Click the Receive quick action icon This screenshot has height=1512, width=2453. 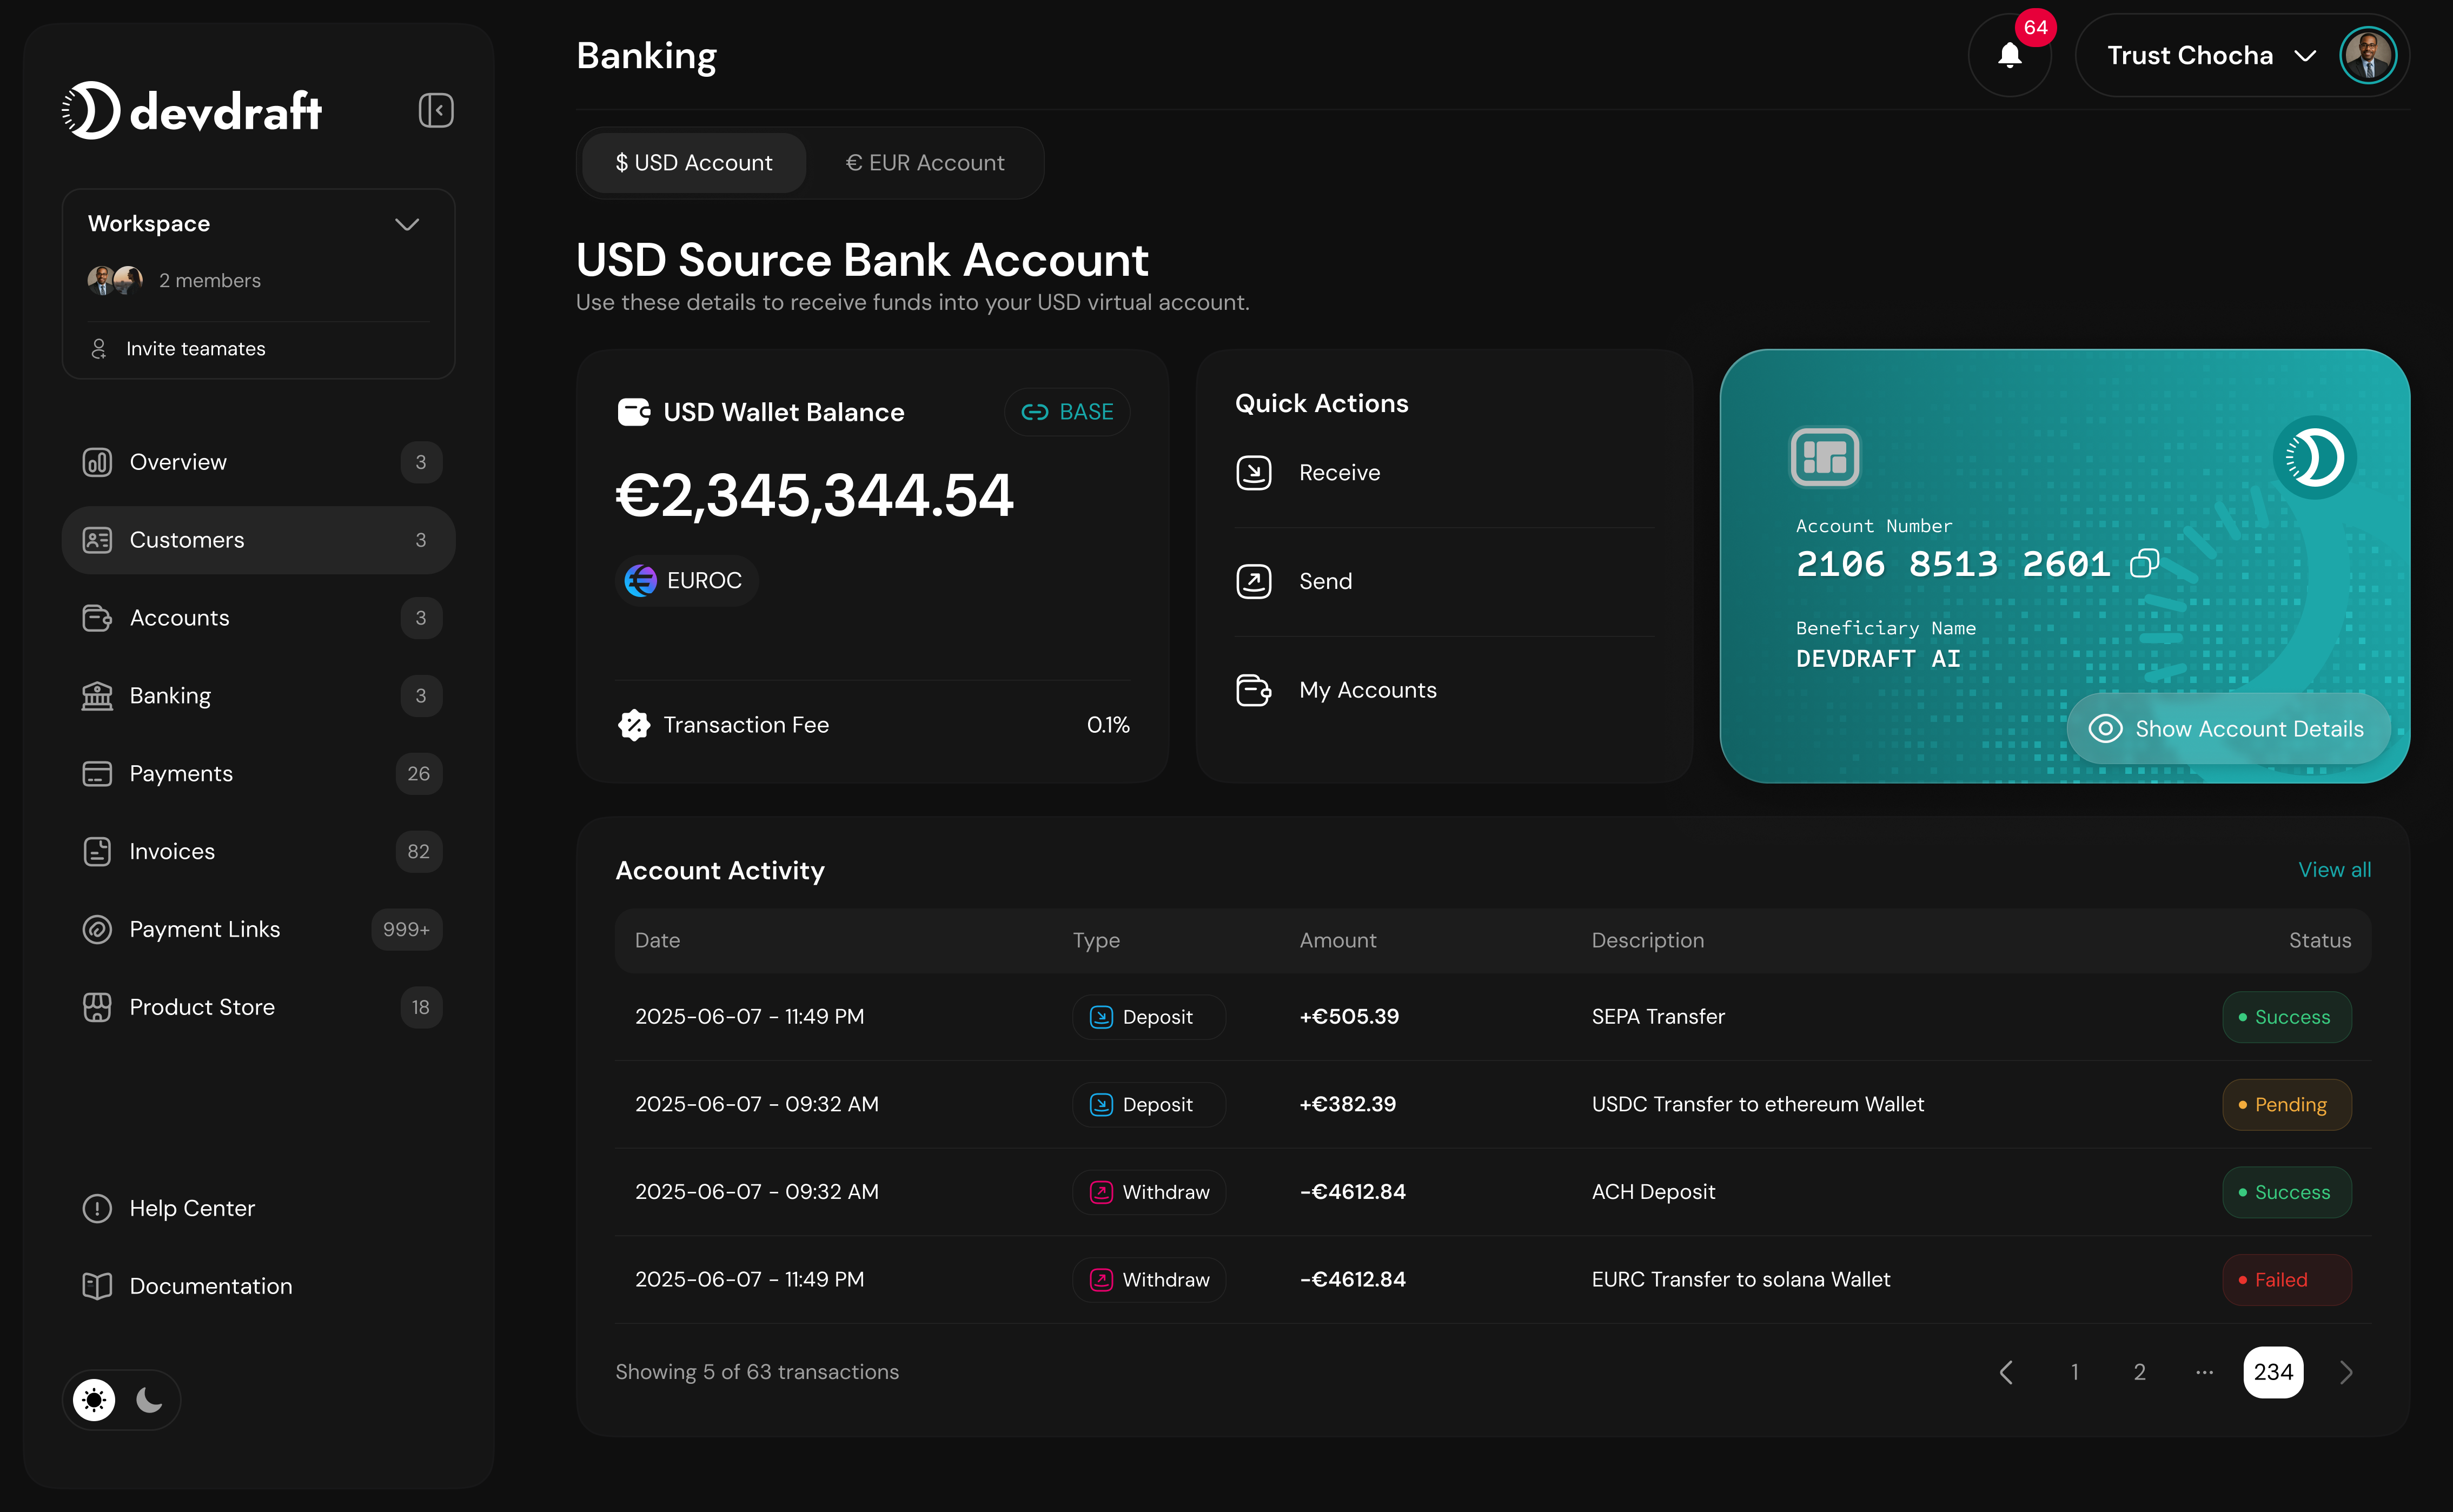pyautogui.click(x=1252, y=472)
